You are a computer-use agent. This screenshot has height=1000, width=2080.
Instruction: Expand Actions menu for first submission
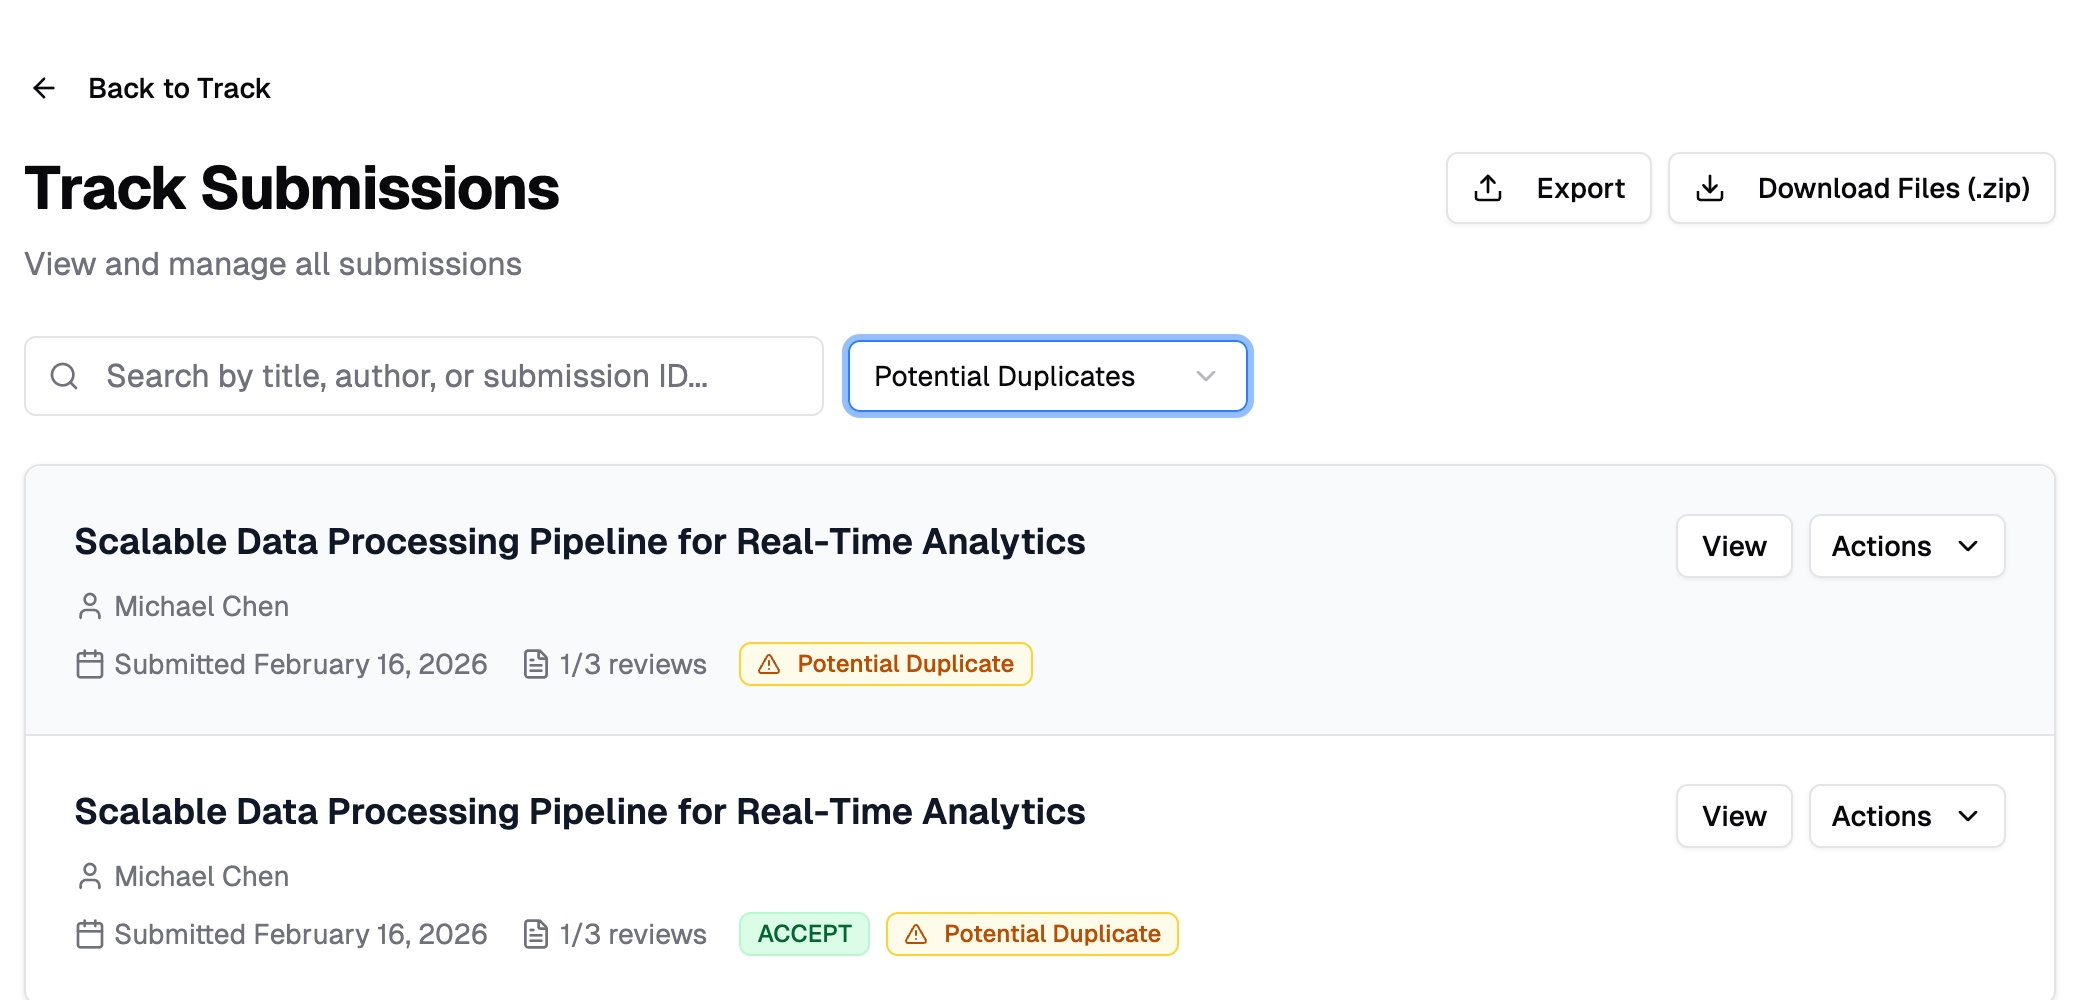(x=1906, y=546)
